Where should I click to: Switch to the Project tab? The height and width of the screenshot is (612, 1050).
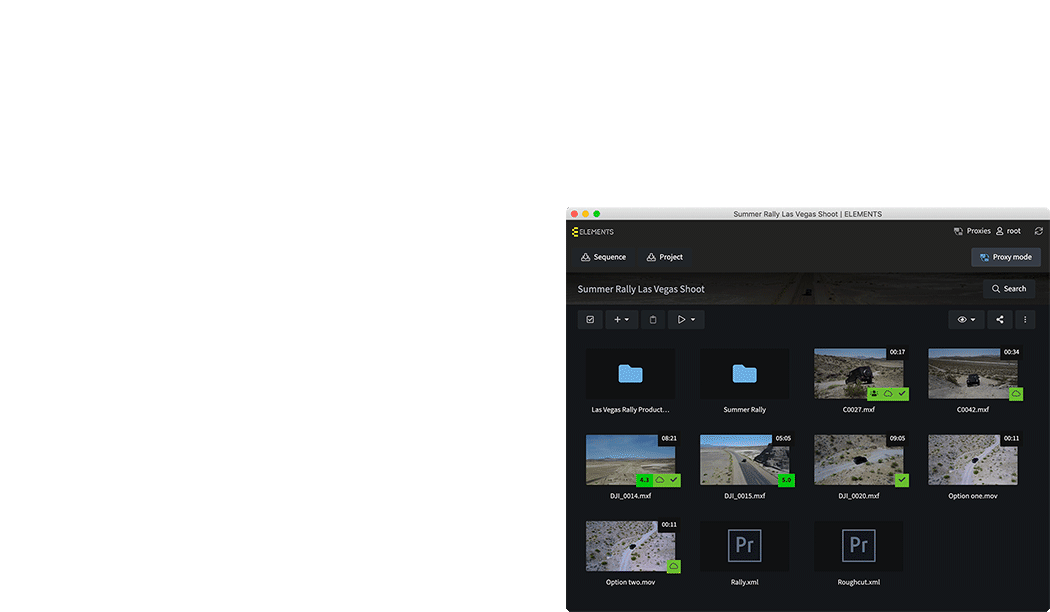pyautogui.click(x=664, y=257)
